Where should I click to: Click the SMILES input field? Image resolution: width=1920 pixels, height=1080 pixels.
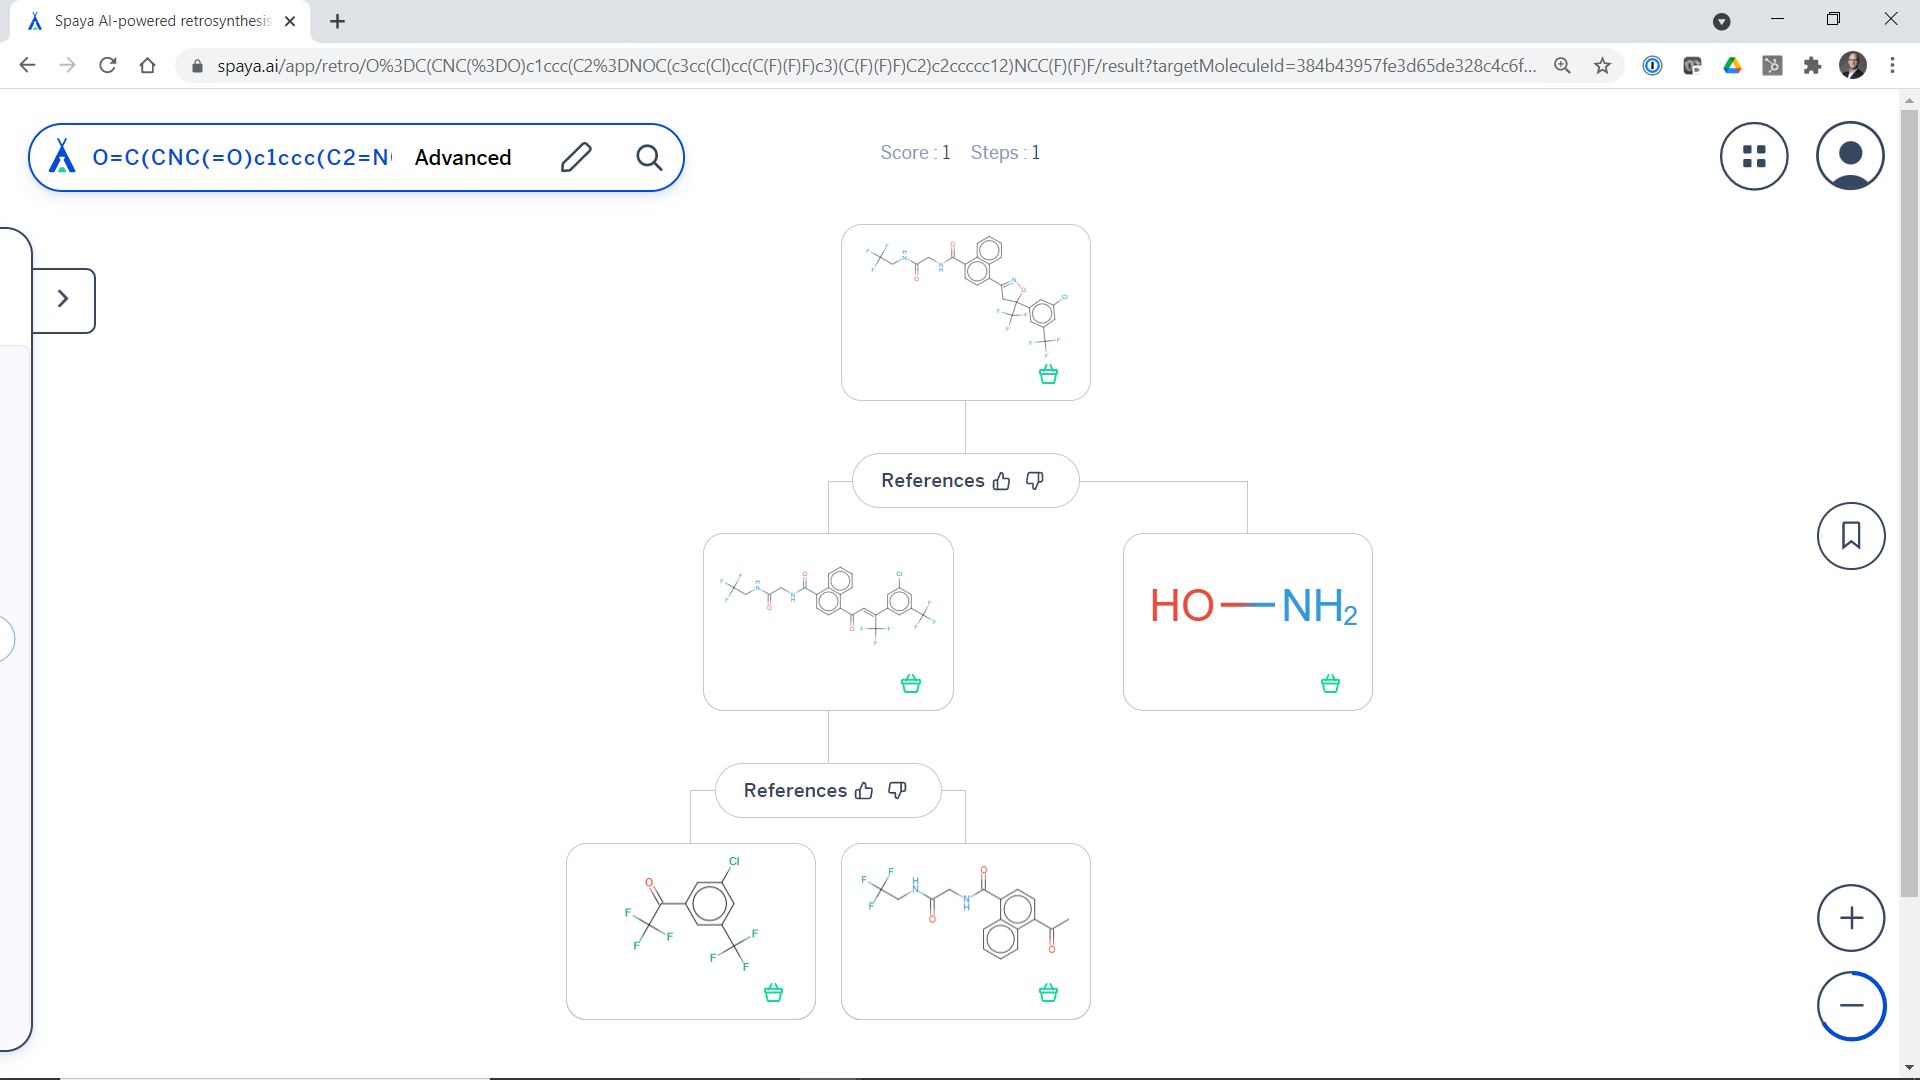[241, 157]
